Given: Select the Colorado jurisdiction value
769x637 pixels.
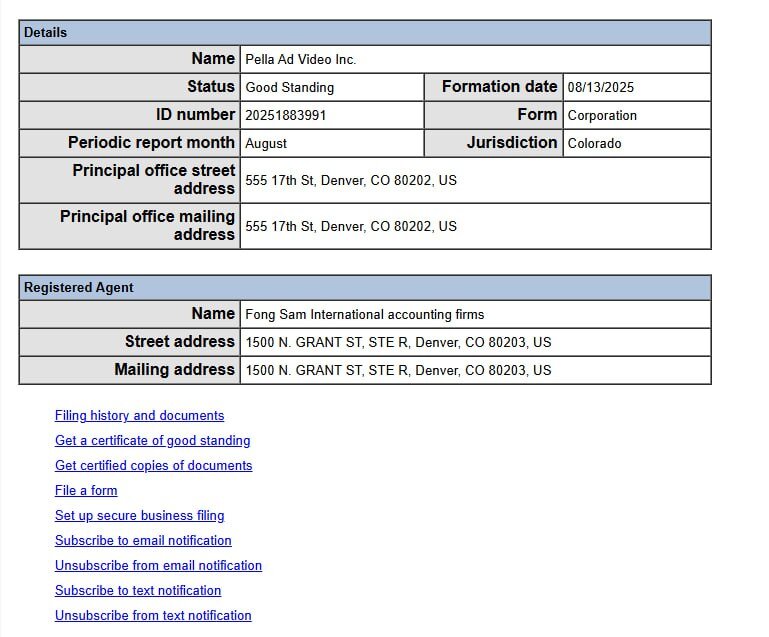Looking at the screenshot, I should click(594, 144).
